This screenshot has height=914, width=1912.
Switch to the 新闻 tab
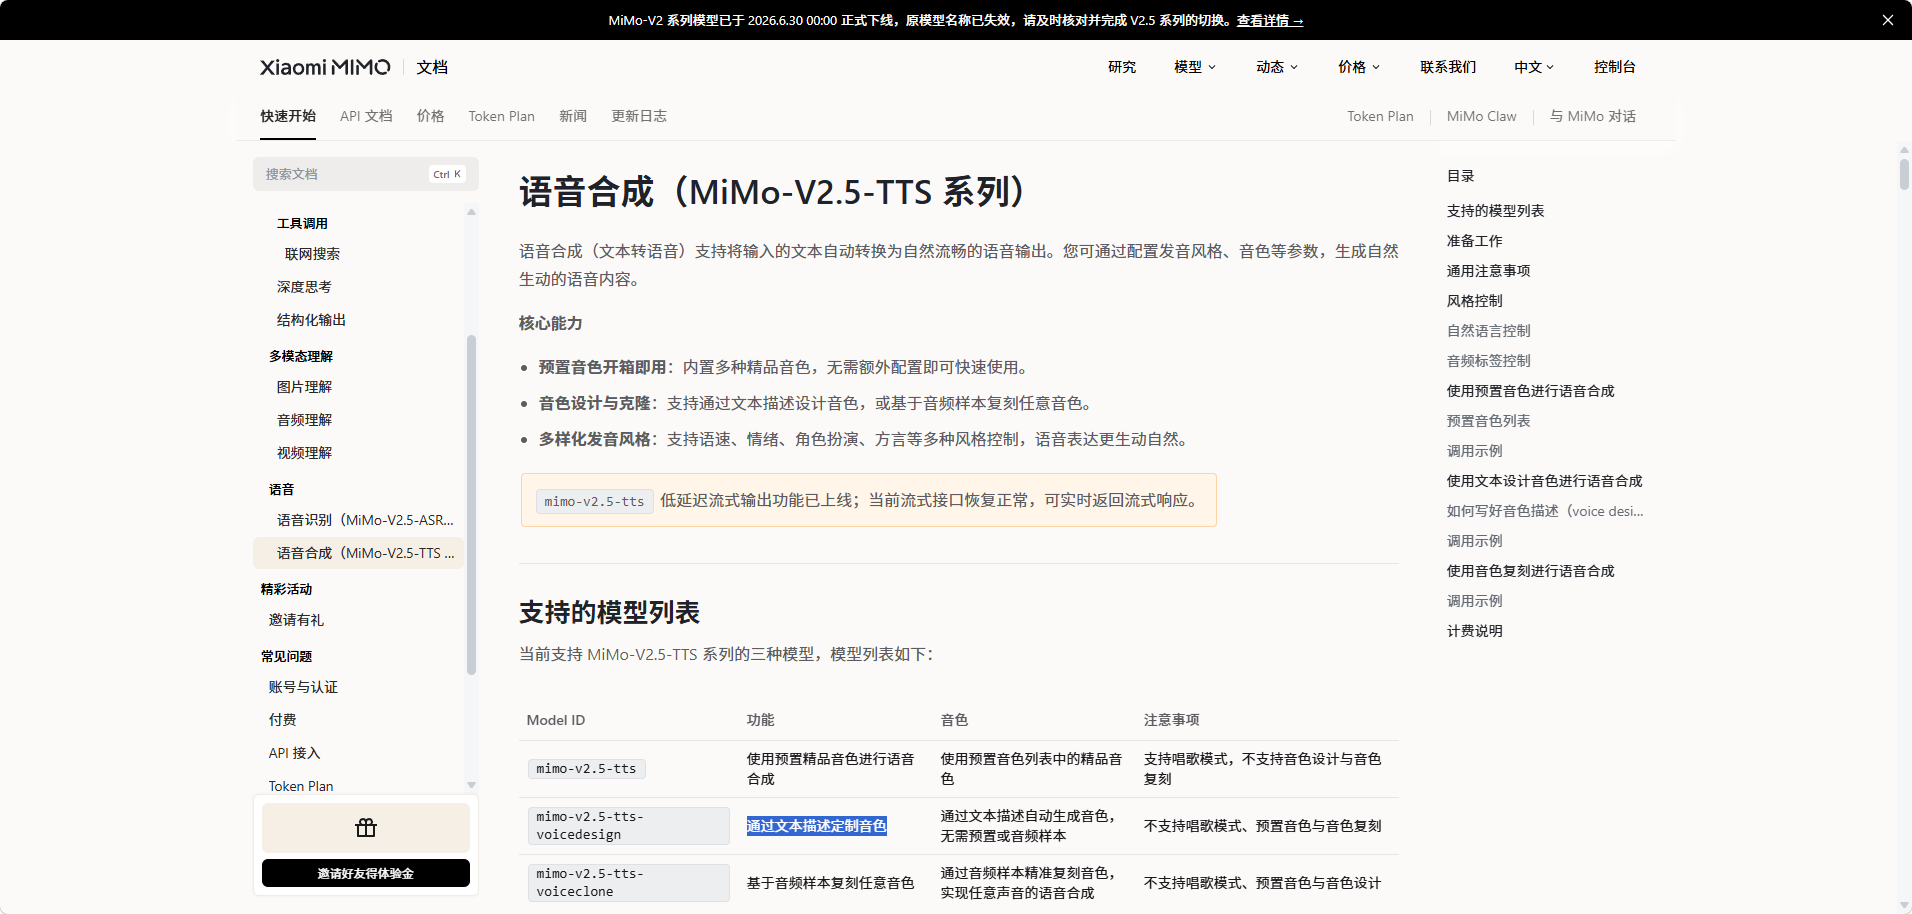click(573, 116)
